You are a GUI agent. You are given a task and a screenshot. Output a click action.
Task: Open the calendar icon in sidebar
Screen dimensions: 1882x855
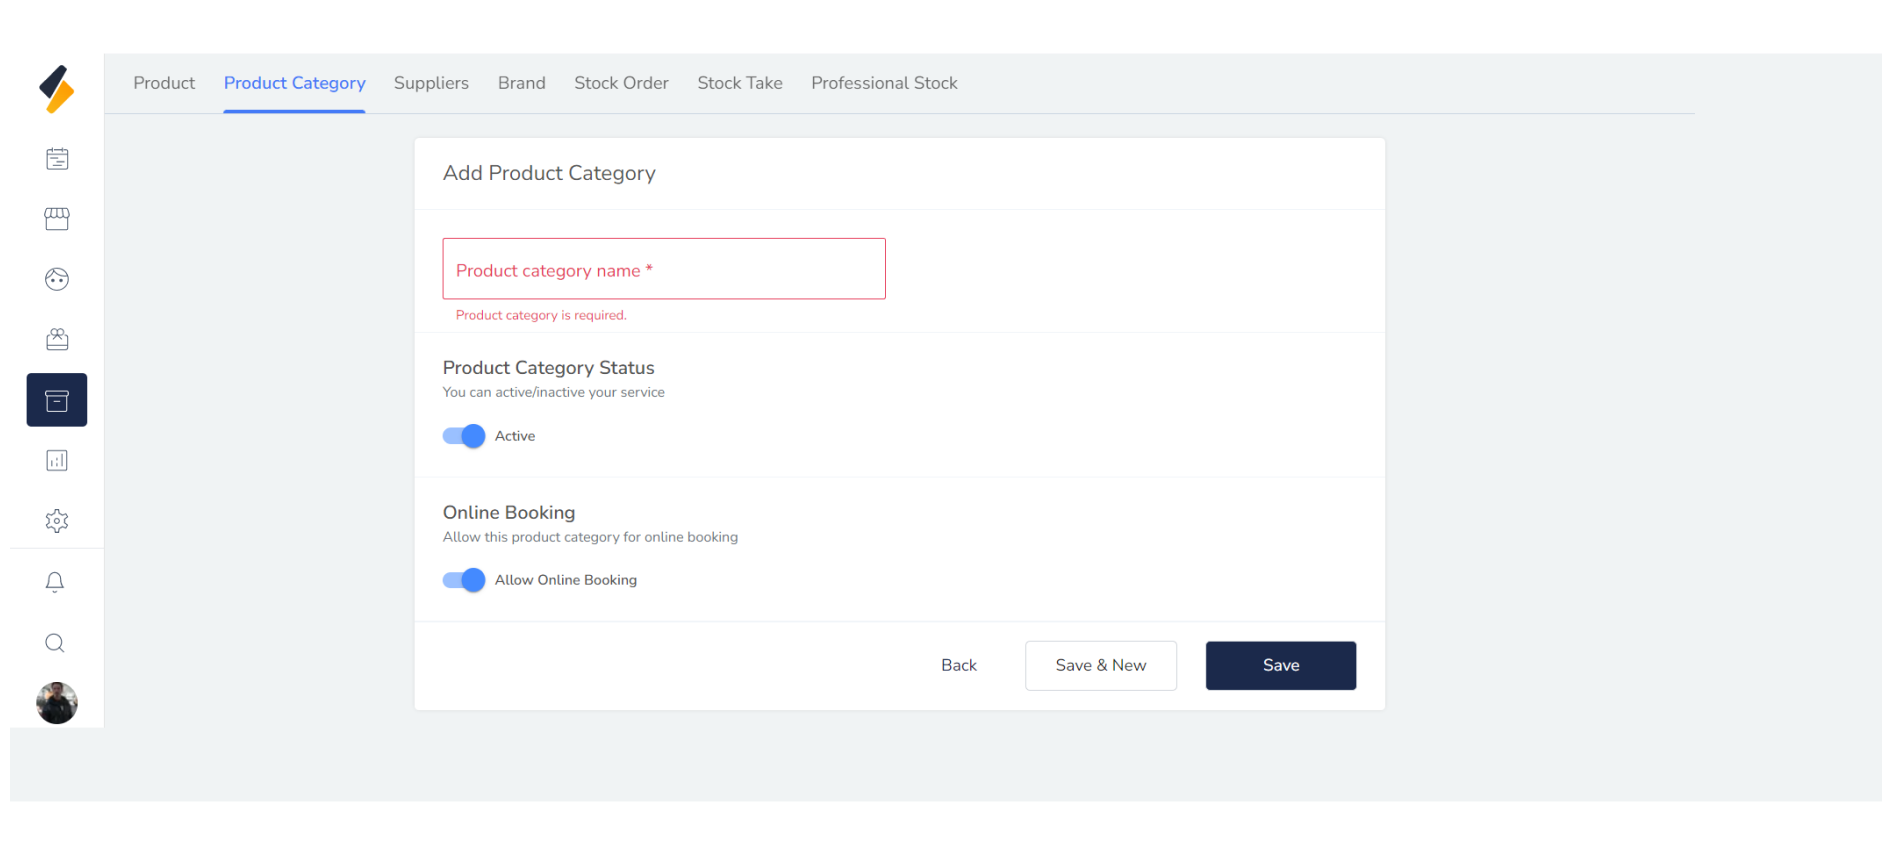[x=57, y=159]
